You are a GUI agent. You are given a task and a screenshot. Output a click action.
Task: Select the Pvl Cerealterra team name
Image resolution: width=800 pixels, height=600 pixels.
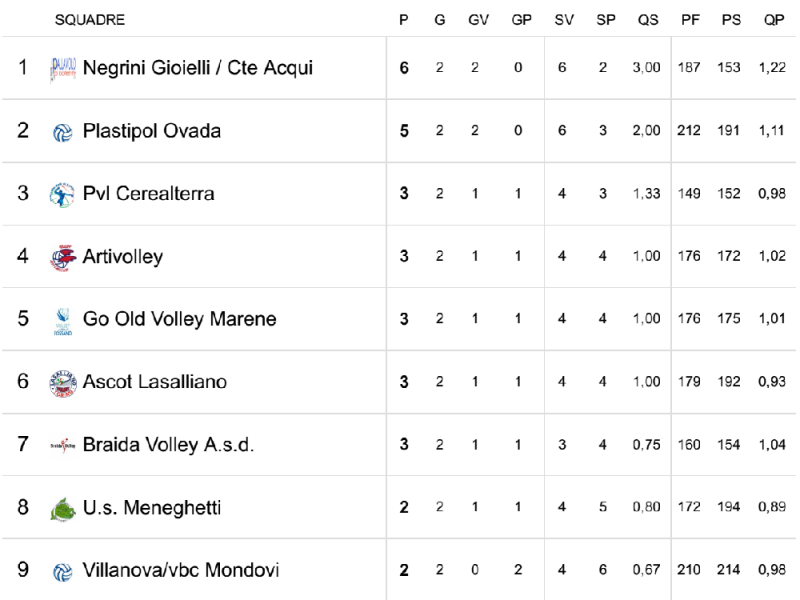(148, 194)
